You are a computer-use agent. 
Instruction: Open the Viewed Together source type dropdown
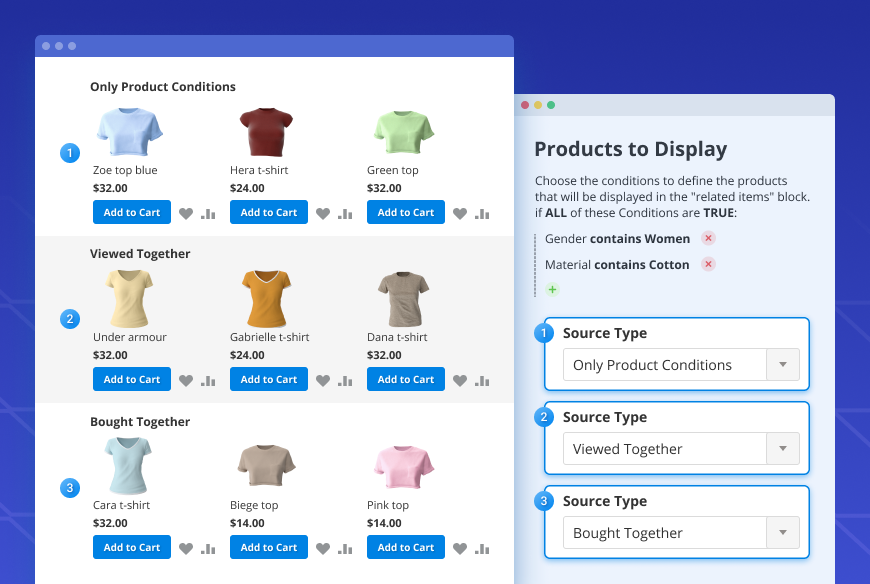click(x=783, y=449)
